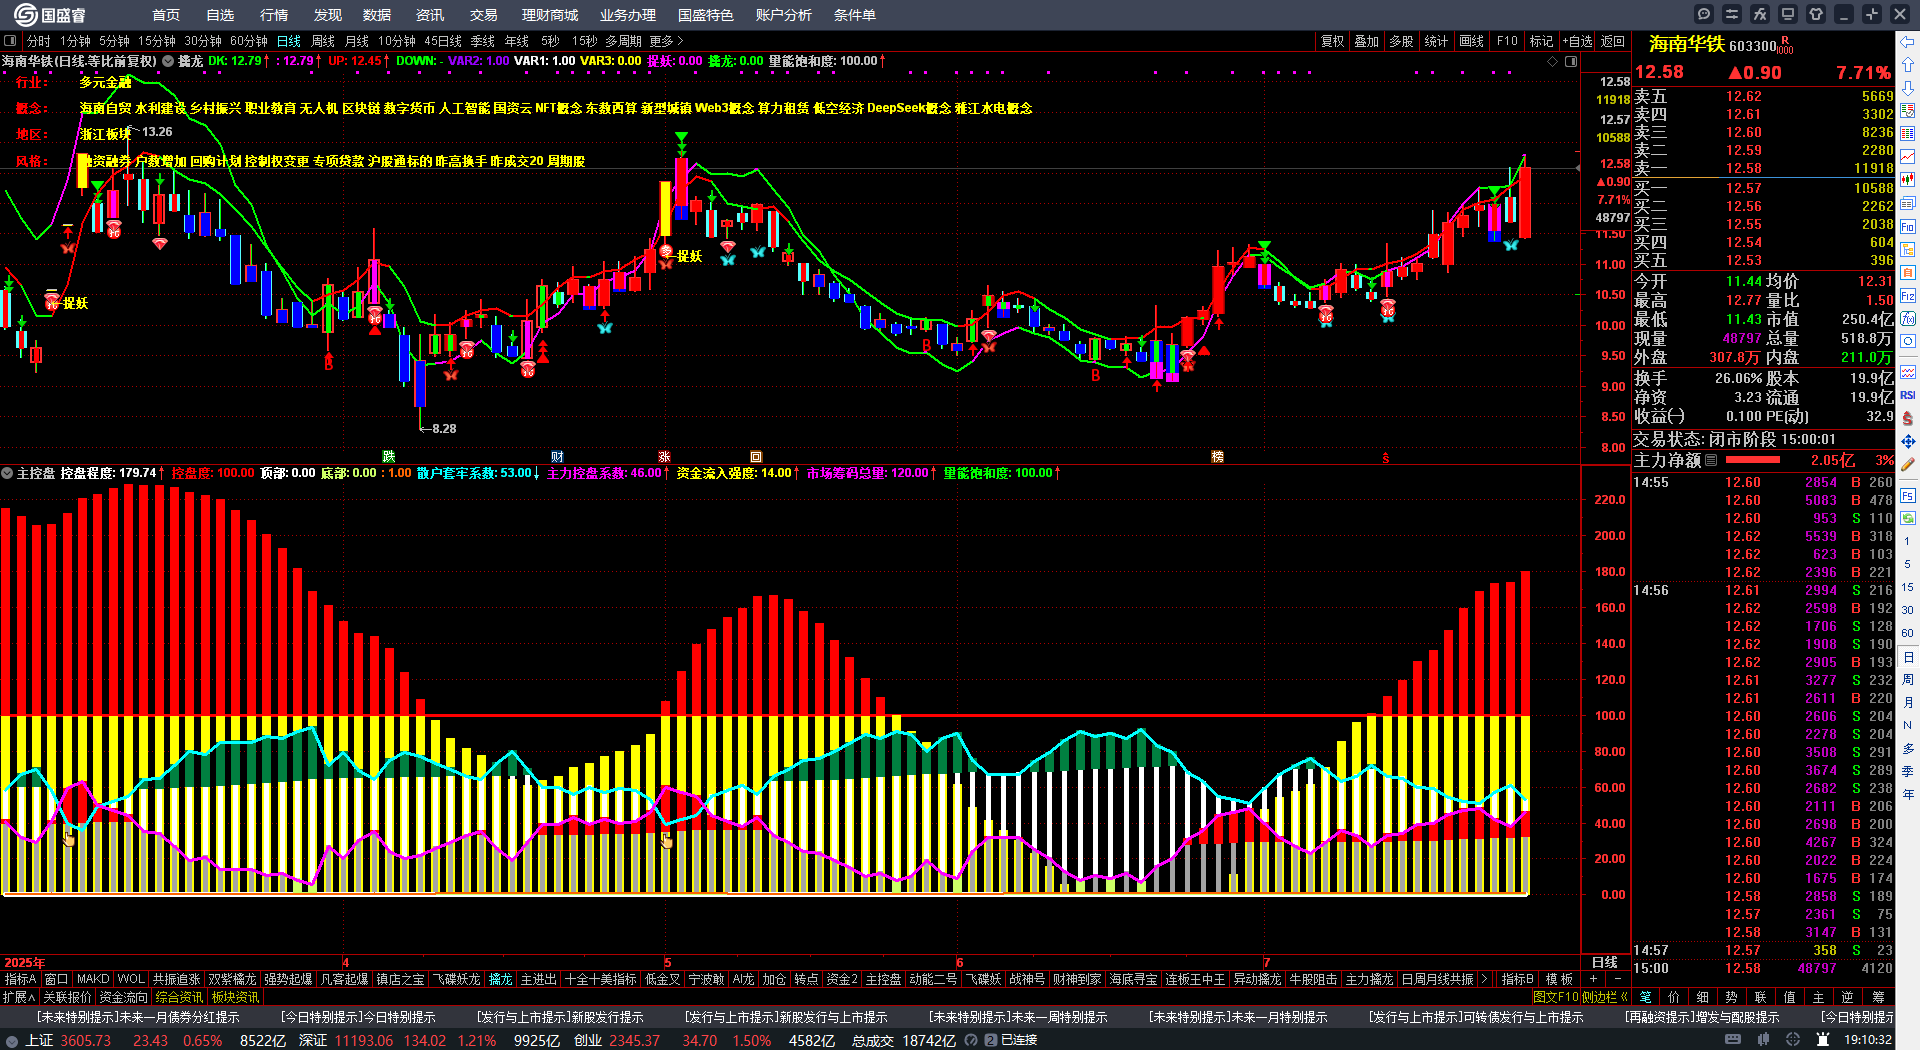The width and height of the screenshot is (1920, 1050).
Task: Switch to 60分钟 period
Action: pyautogui.click(x=249, y=41)
